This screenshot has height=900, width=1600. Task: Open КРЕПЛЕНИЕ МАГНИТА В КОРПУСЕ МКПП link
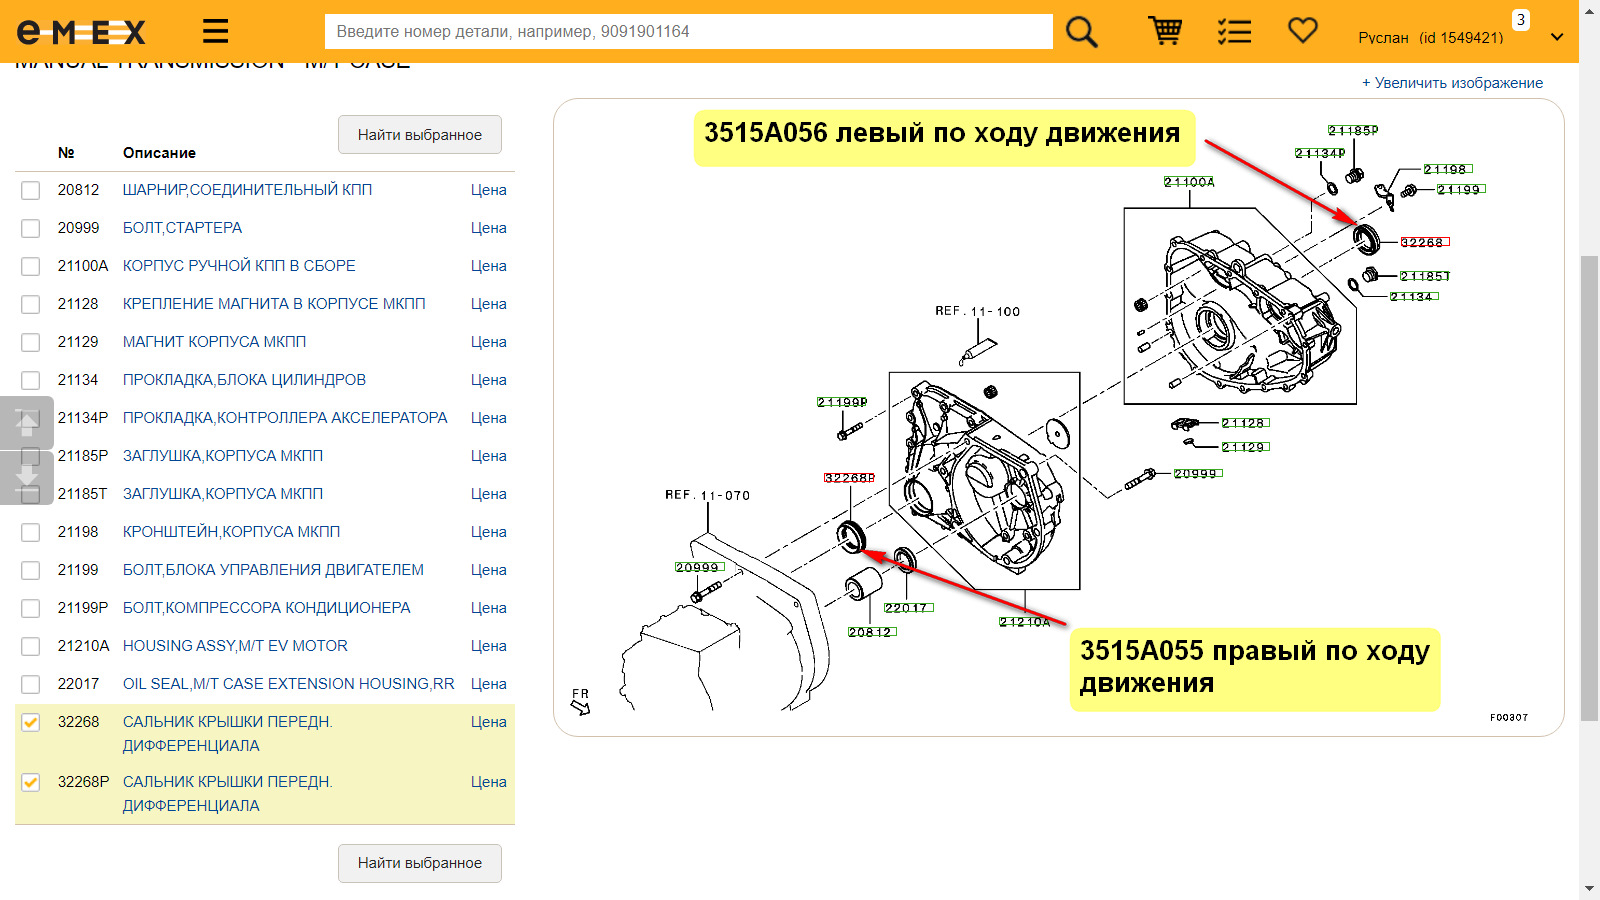point(274,304)
